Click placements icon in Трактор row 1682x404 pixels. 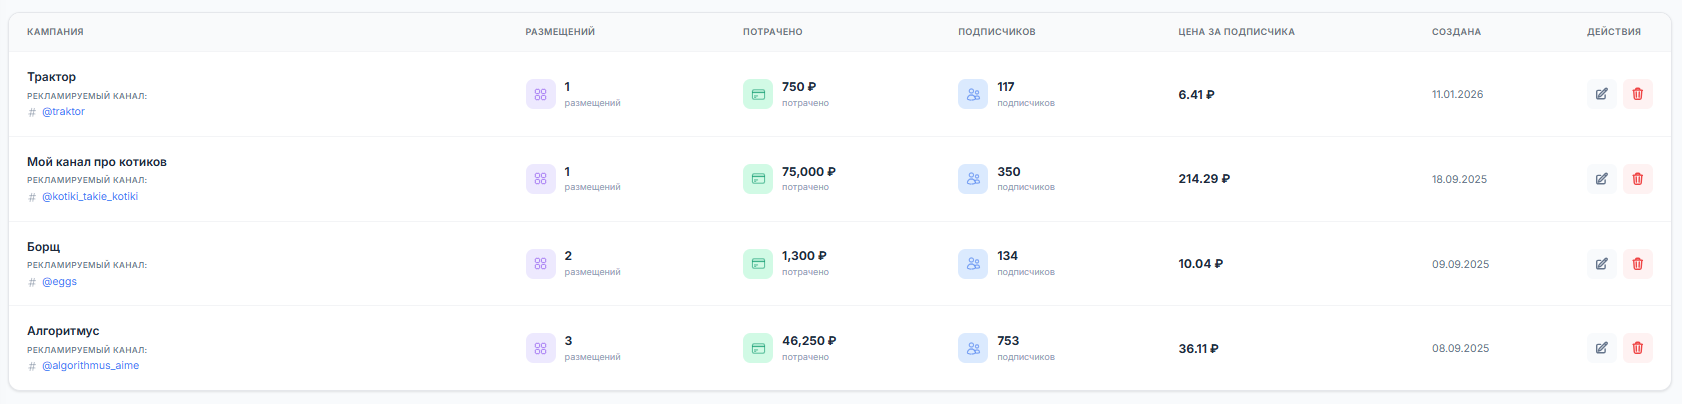(x=540, y=94)
